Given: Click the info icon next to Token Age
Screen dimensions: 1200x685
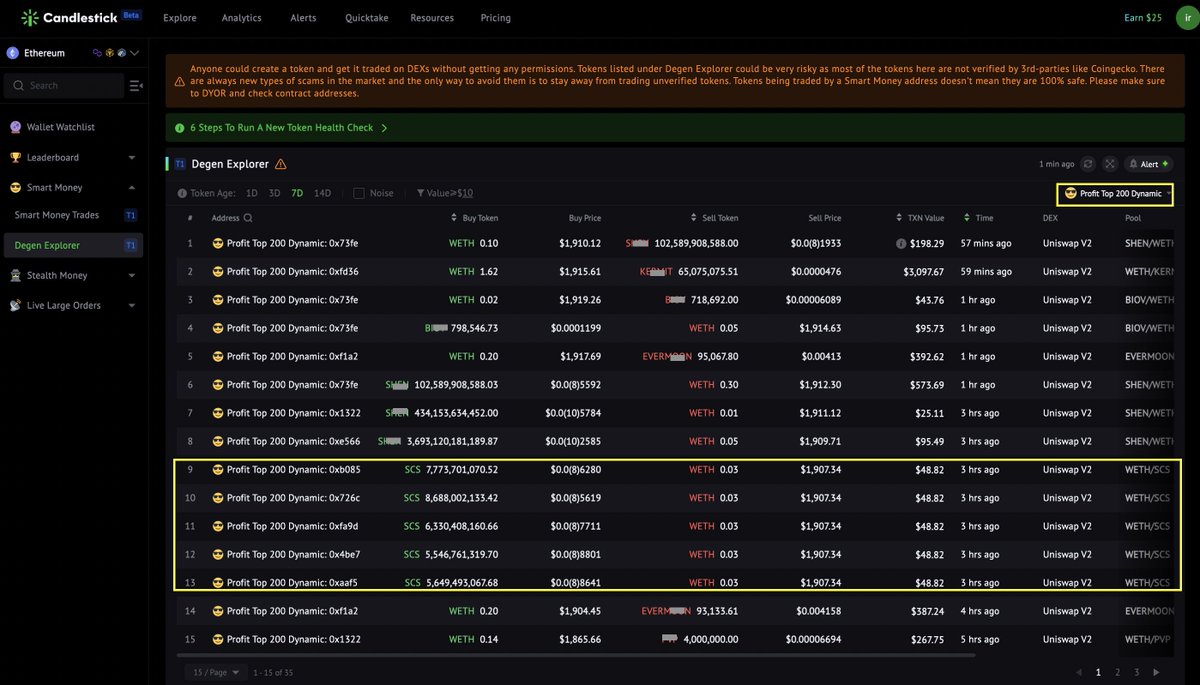Looking at the screenshot, I should [x=182, y=193].
